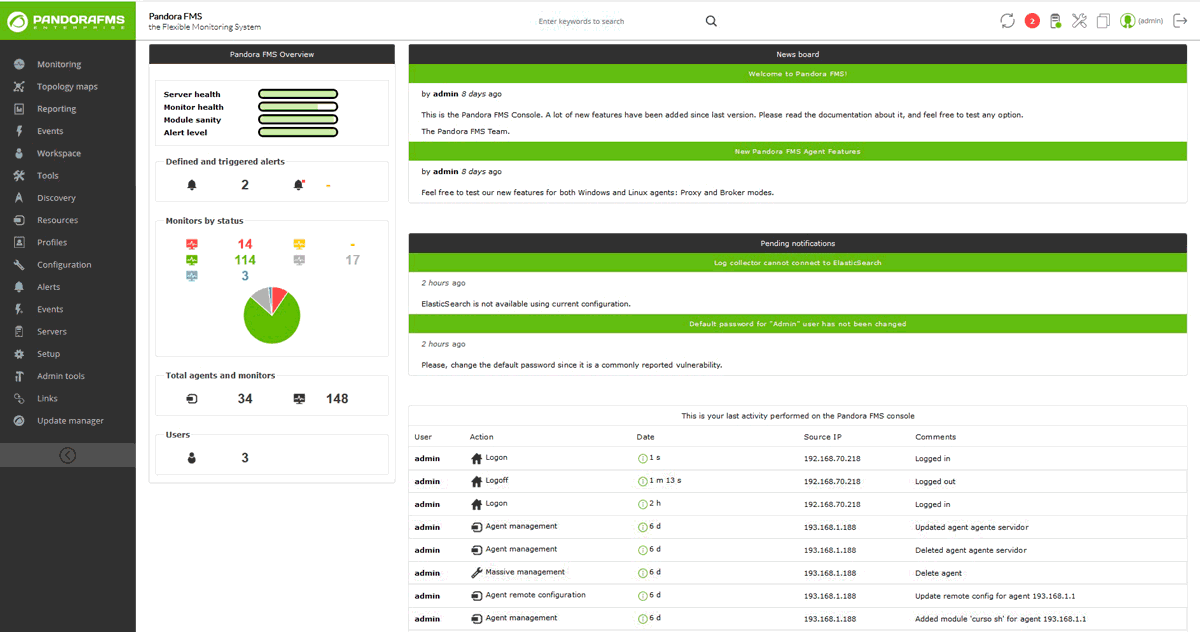Click total monitors count 148
1200x632 pixels.
[337, 399]
